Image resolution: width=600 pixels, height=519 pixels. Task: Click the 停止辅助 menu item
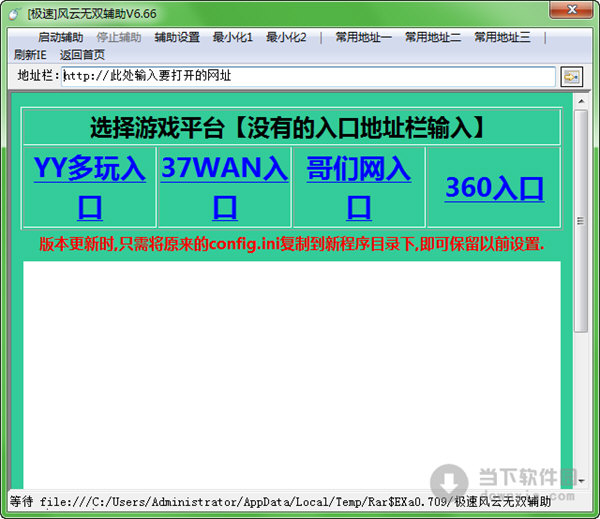tap(119, 37)
